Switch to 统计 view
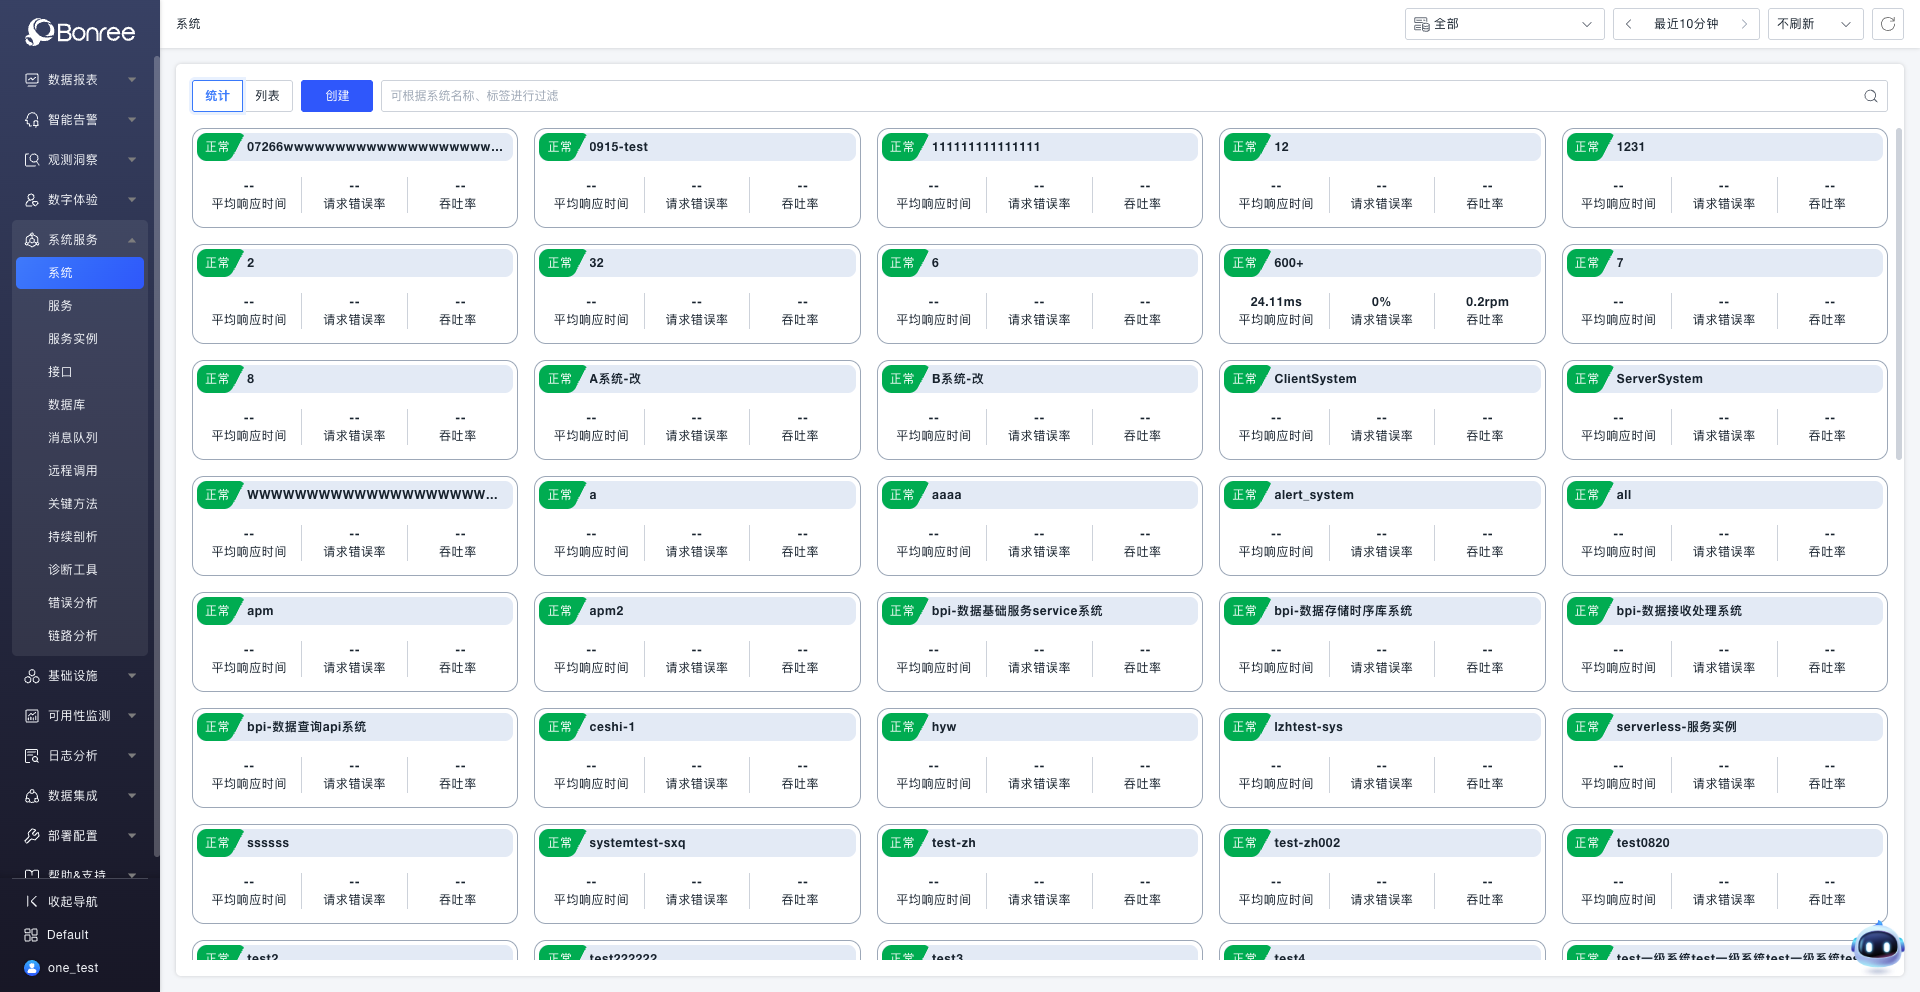This screenshot has height=992, width=1920. [x=217, y=96]
